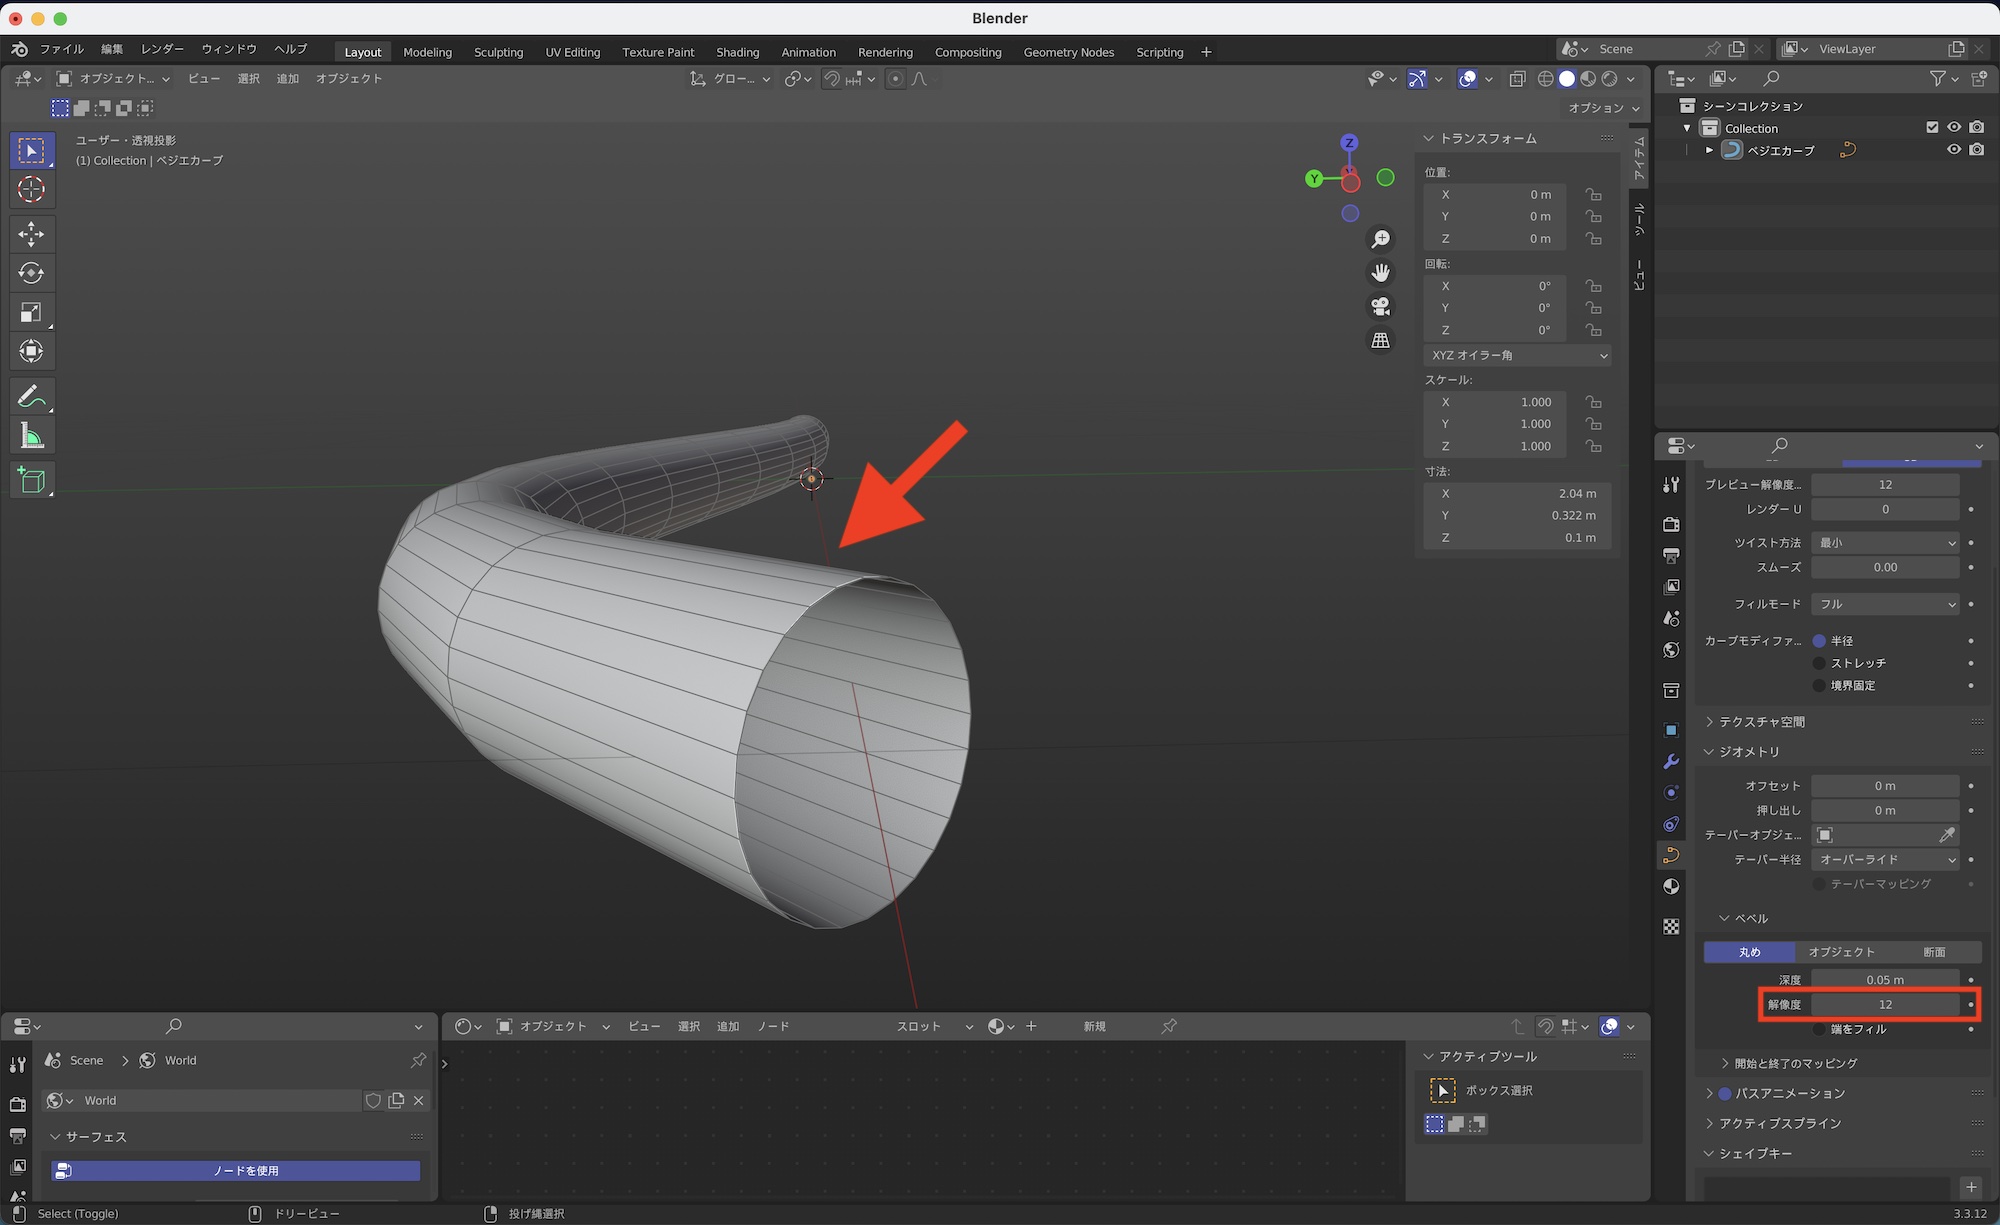Uncheck the Collection exclude checkbox
This screenshot has width=2000, height=1225.
1932,127
